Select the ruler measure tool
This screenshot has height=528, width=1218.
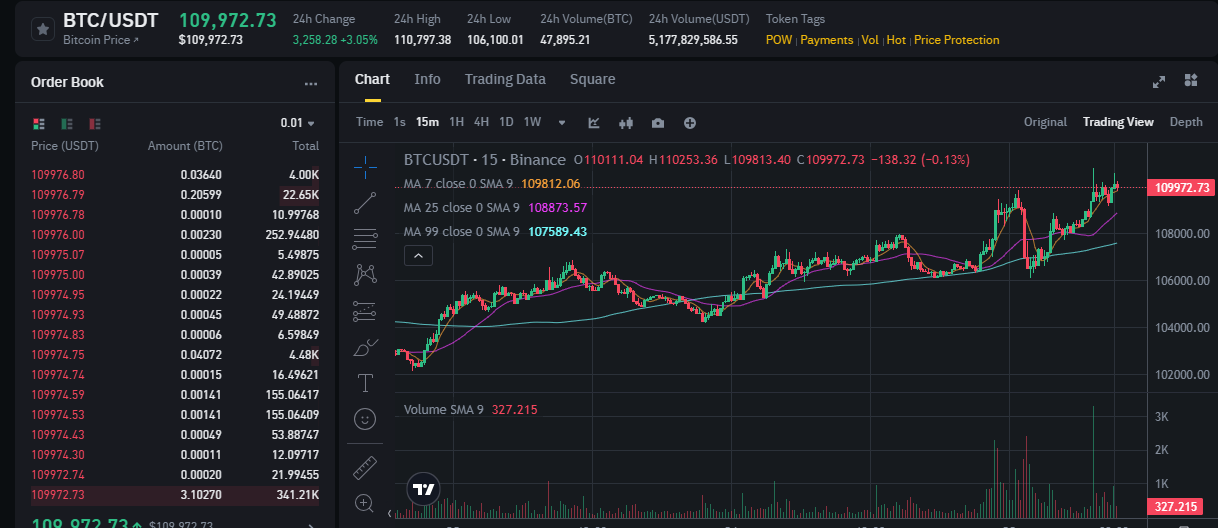(x=366, y=467)
